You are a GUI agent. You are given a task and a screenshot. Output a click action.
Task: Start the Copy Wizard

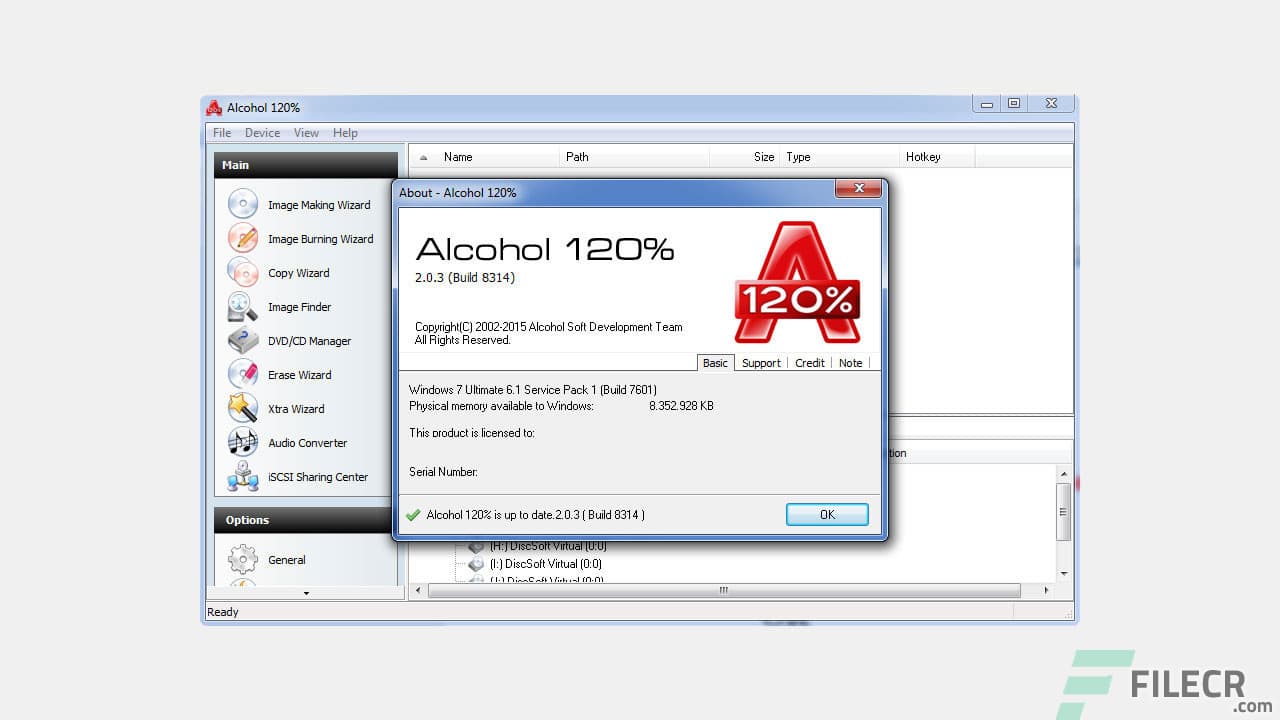pyautogui.click(x=297, y=273)
